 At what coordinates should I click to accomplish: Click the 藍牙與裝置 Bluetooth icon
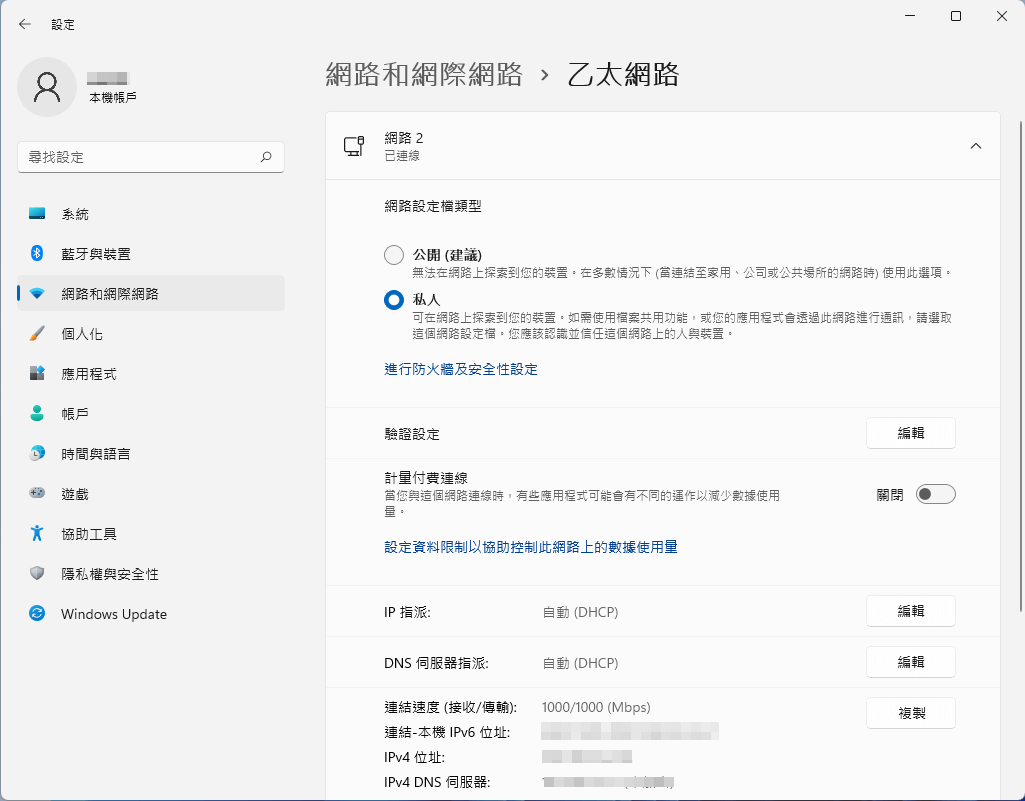pos(37,254)
